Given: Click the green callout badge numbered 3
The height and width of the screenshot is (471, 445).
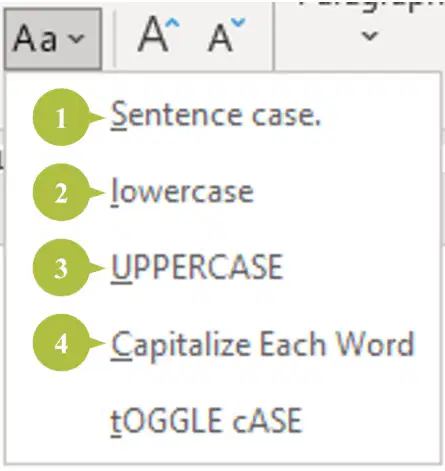Looking at the screenshot, I should (x=61, y=268).
